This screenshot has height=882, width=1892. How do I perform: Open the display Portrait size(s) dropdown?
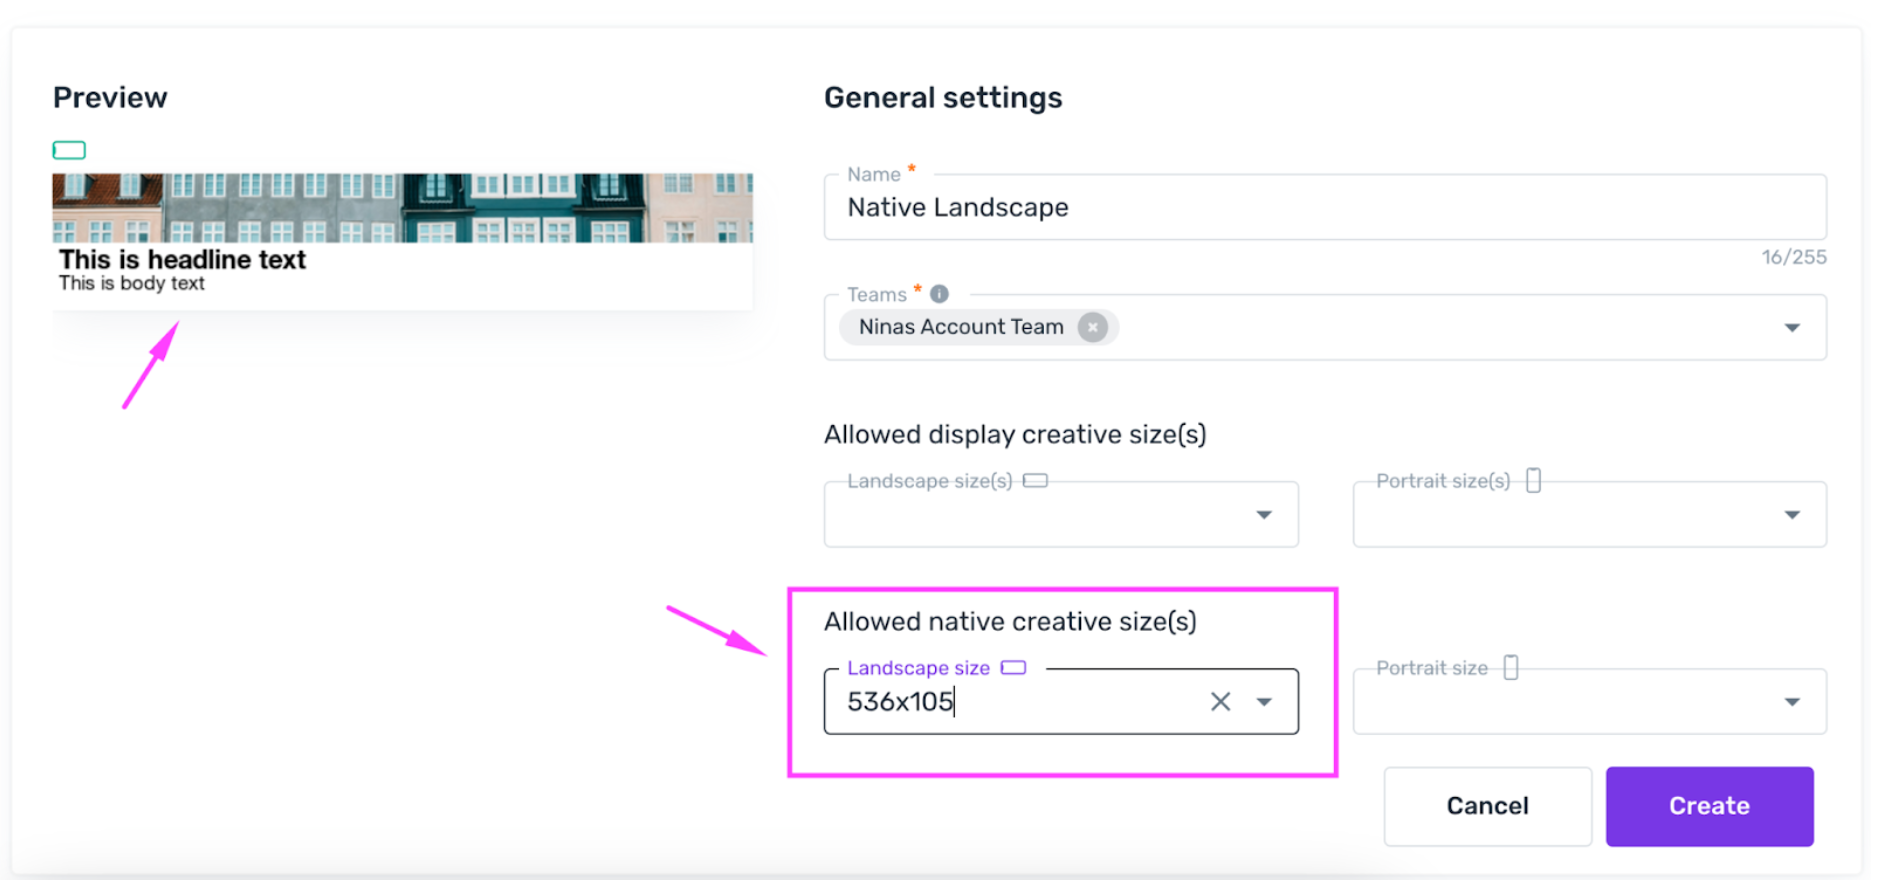pyautogui.click(x=1792, y=515)
